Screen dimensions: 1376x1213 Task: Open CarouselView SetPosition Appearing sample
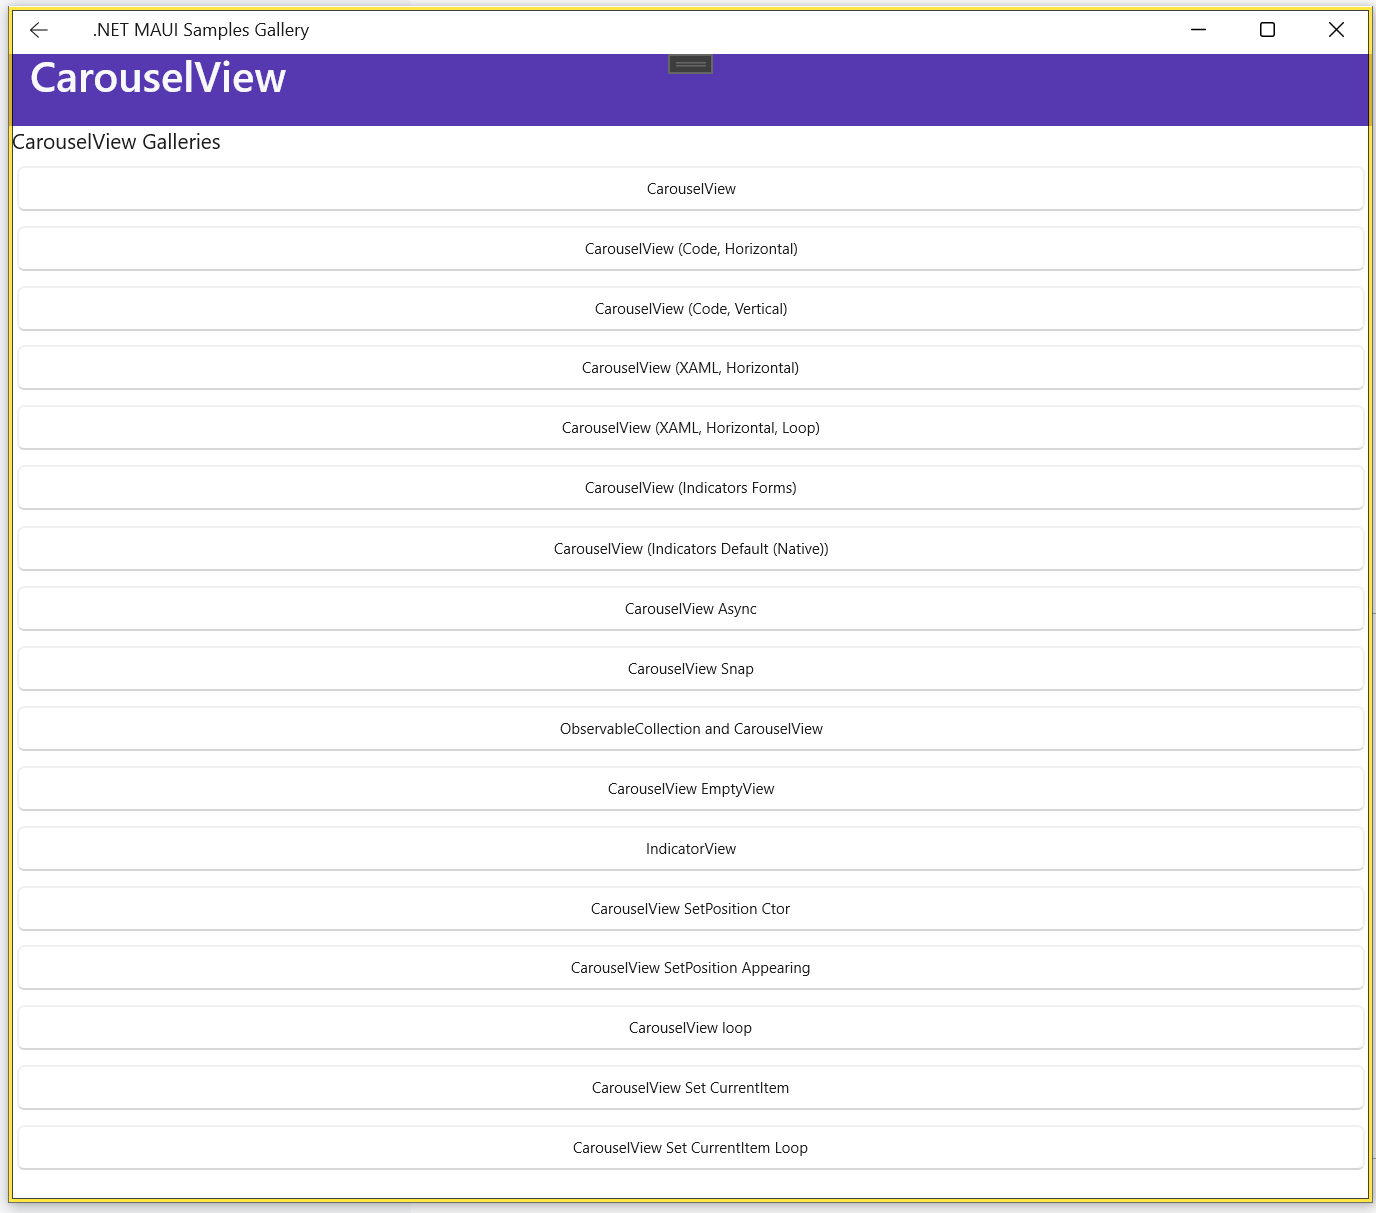click(690, 968)
